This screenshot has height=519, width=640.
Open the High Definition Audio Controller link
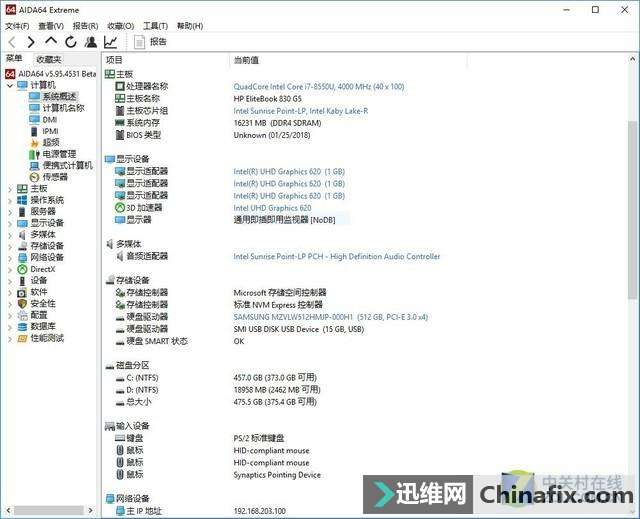tap(337, 257)
